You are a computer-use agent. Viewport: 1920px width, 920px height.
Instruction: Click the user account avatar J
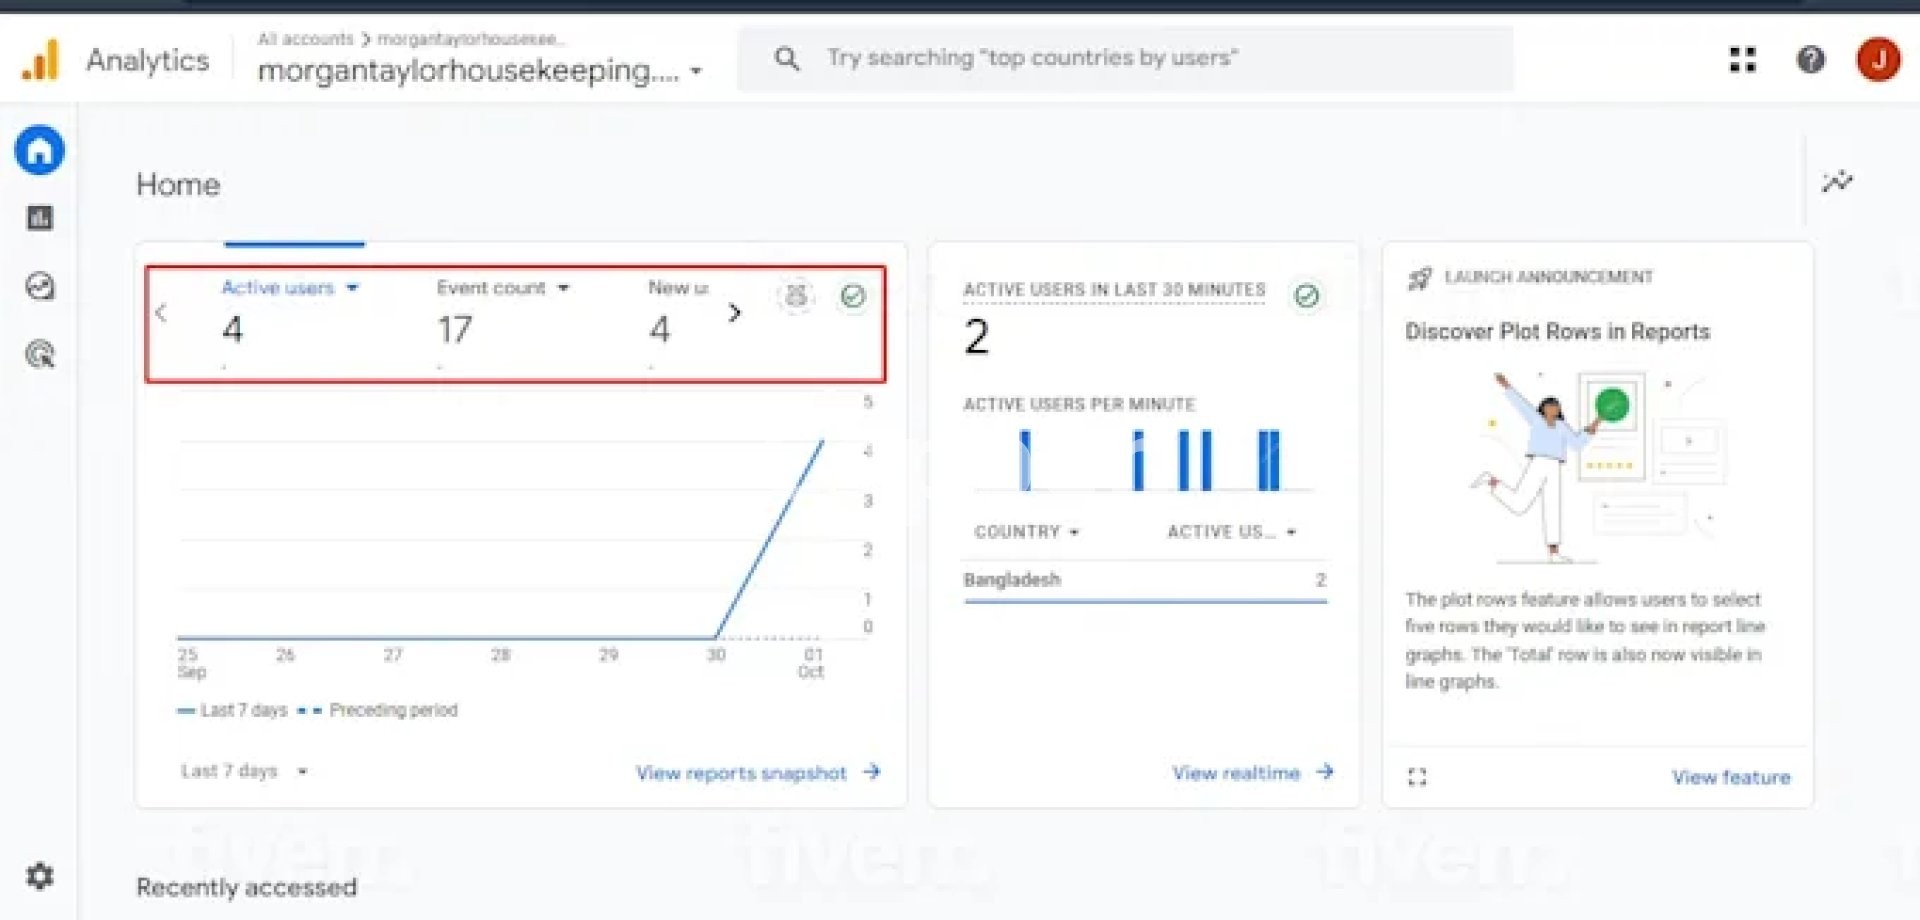pyautogui.click(x=1878, y=60)
